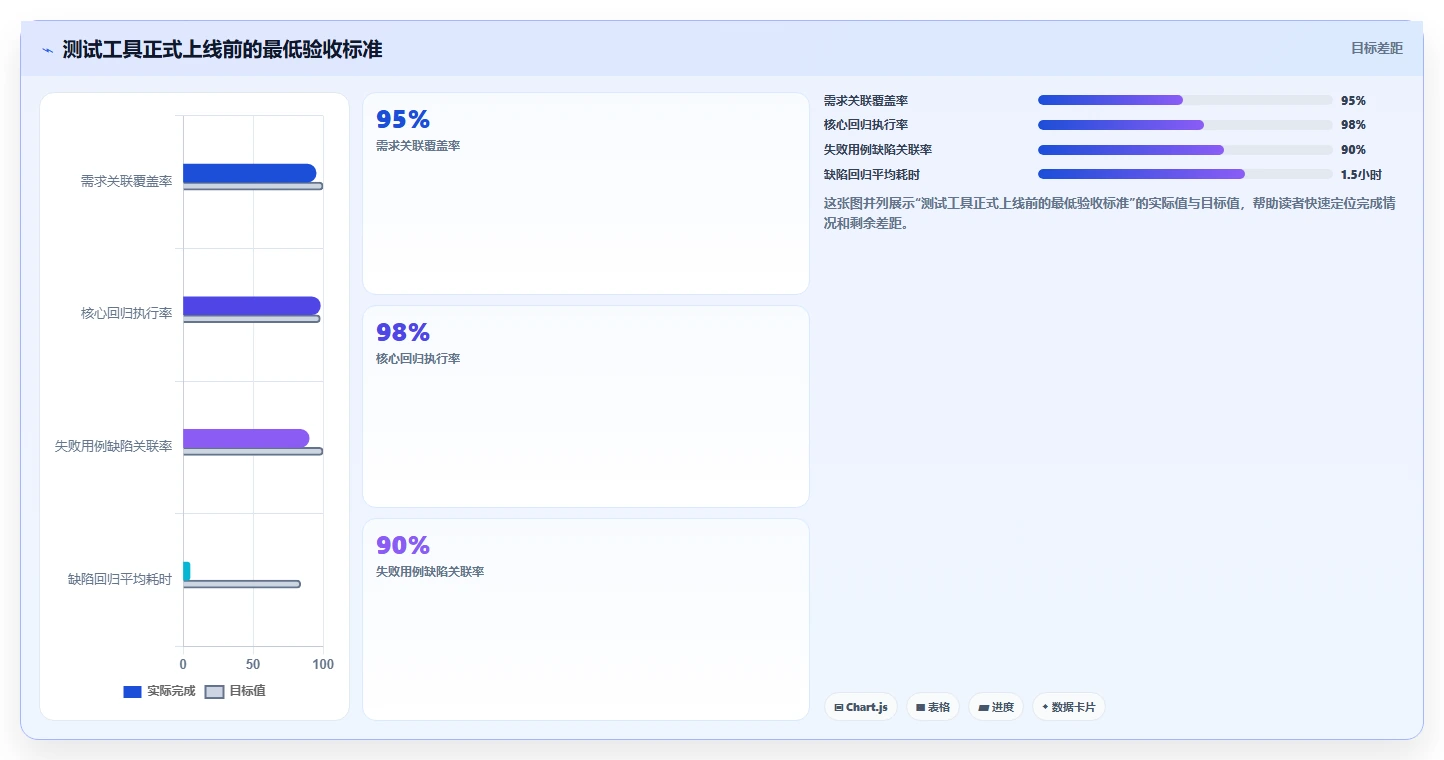Click the x-axis tick label 100
This screenshot has height=760, width=1444.
point(322,664)
